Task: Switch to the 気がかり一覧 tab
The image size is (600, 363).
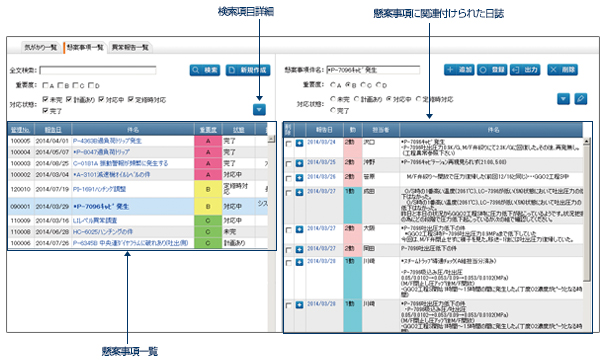Action: pos(40,47)
